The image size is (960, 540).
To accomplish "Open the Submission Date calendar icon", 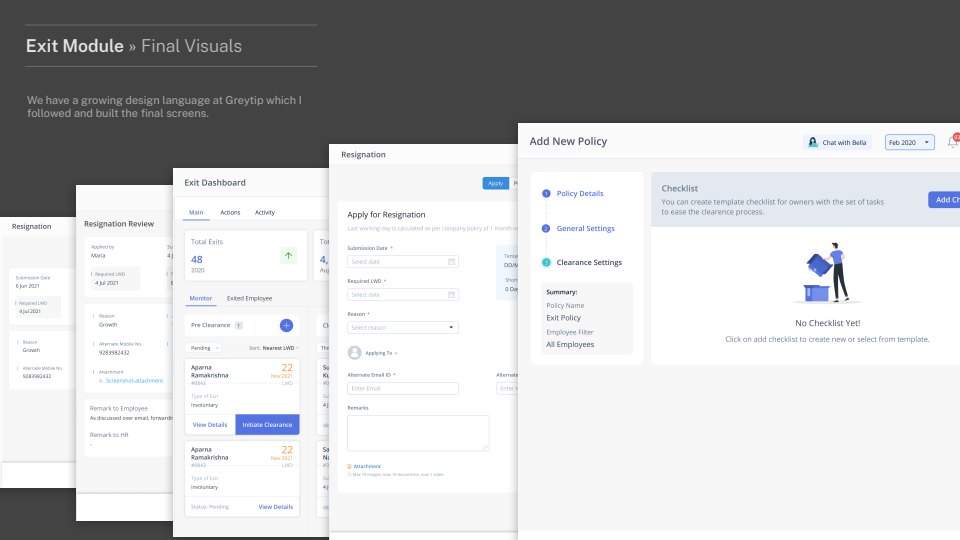I will [x=452, y=262].
